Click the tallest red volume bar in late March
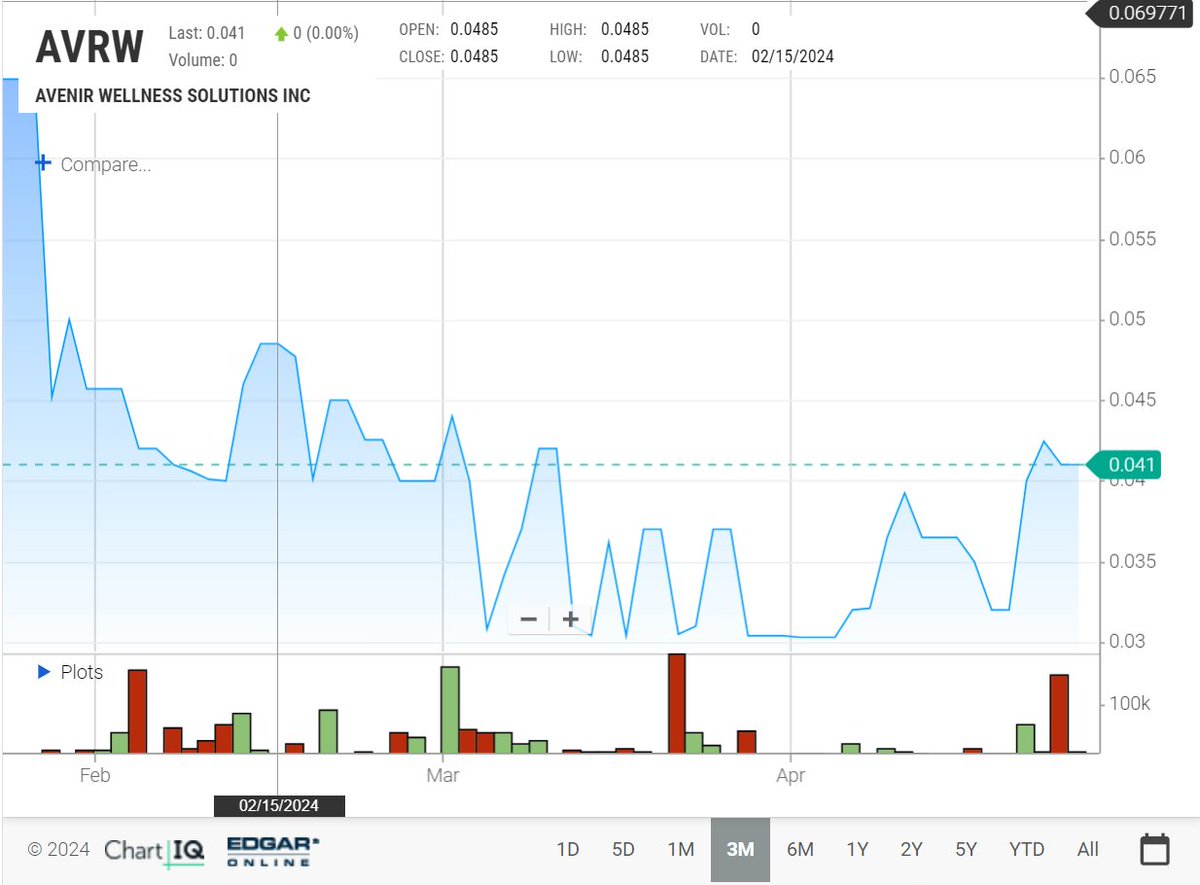The width and height of the screenshot is (1200, 885). tap(677, 703)
